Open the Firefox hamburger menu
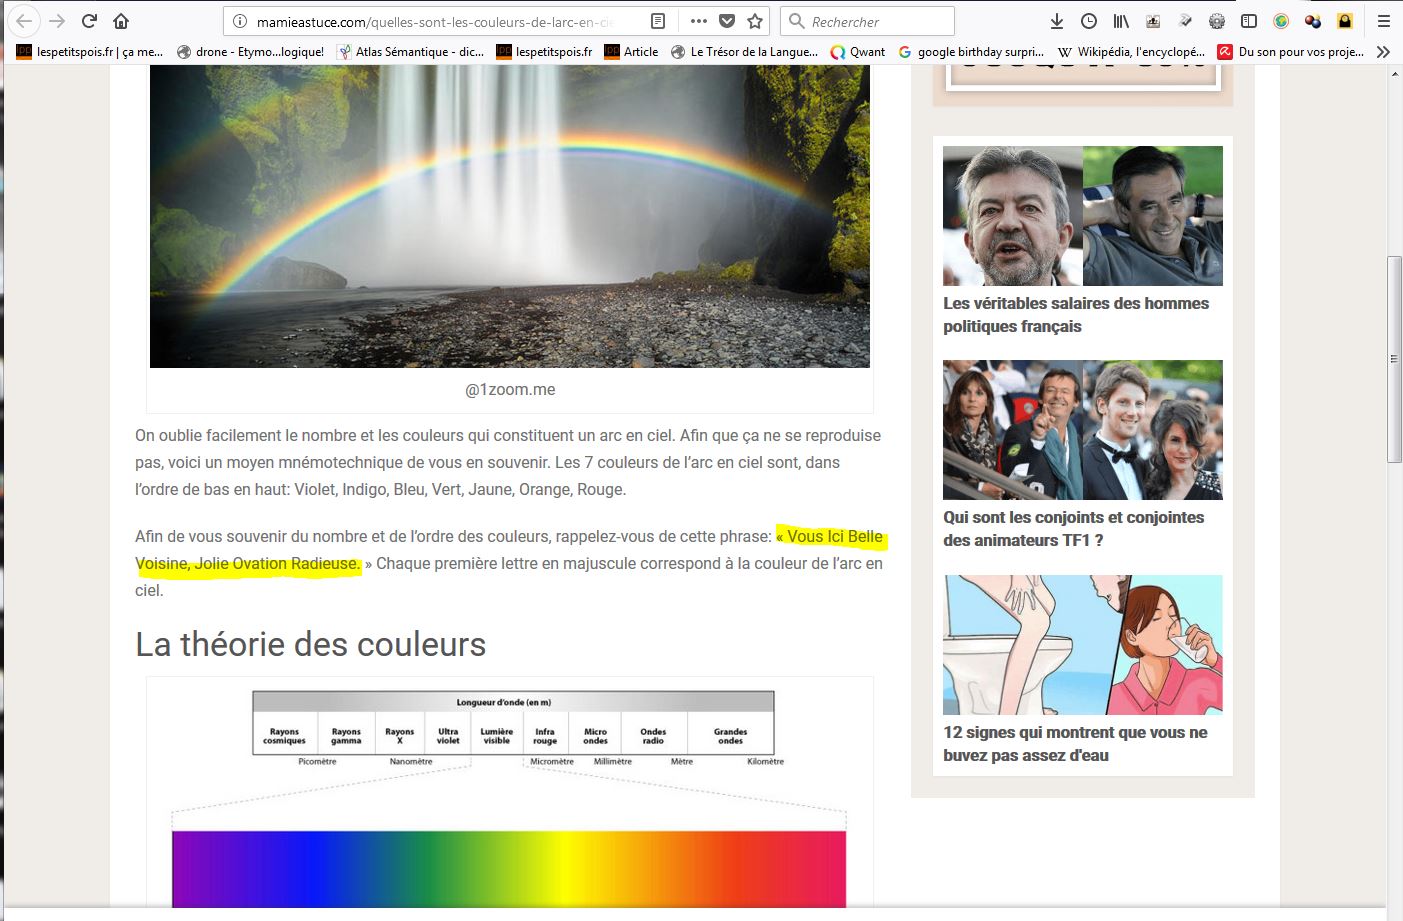This screenshot has height=921, width=1403. click(1383, 21)
